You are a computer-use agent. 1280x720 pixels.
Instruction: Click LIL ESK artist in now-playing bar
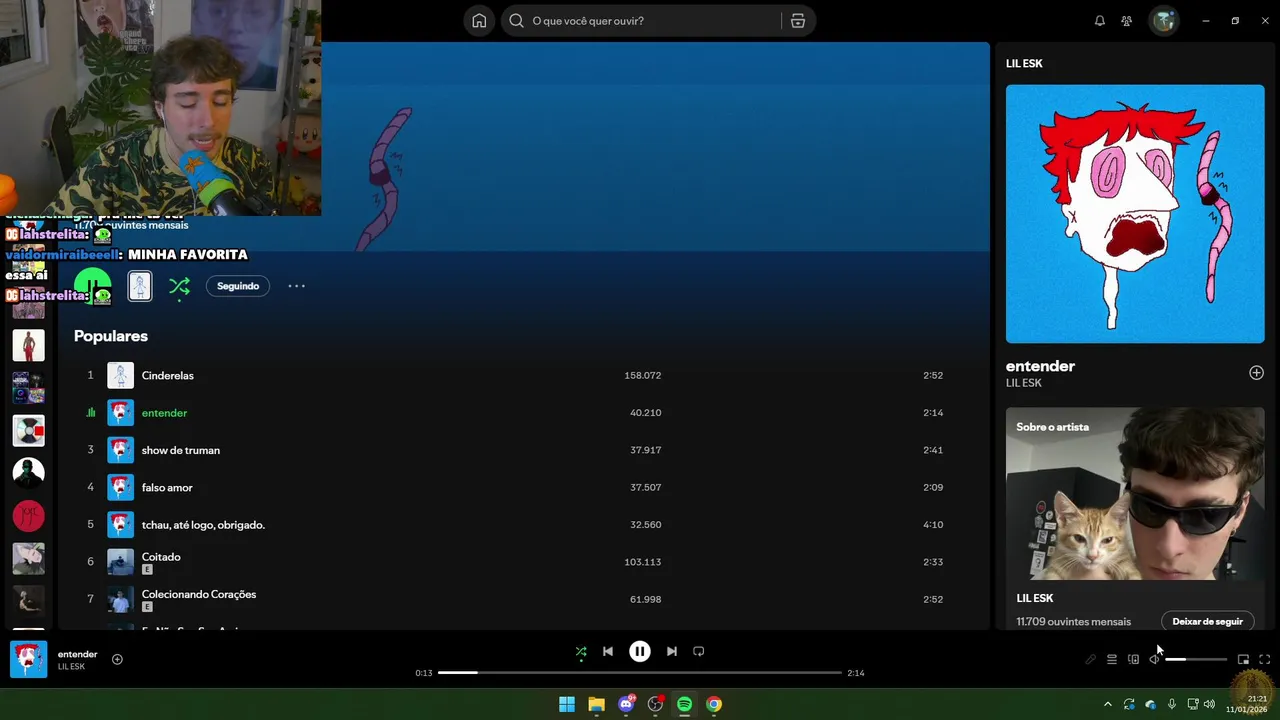tap(71, 667)
